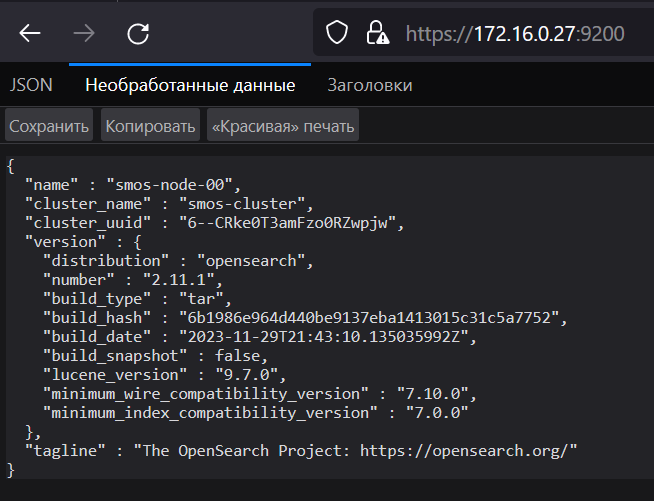Reload the current page
This screenshot has width=654, height=501.
coord(139,34)
